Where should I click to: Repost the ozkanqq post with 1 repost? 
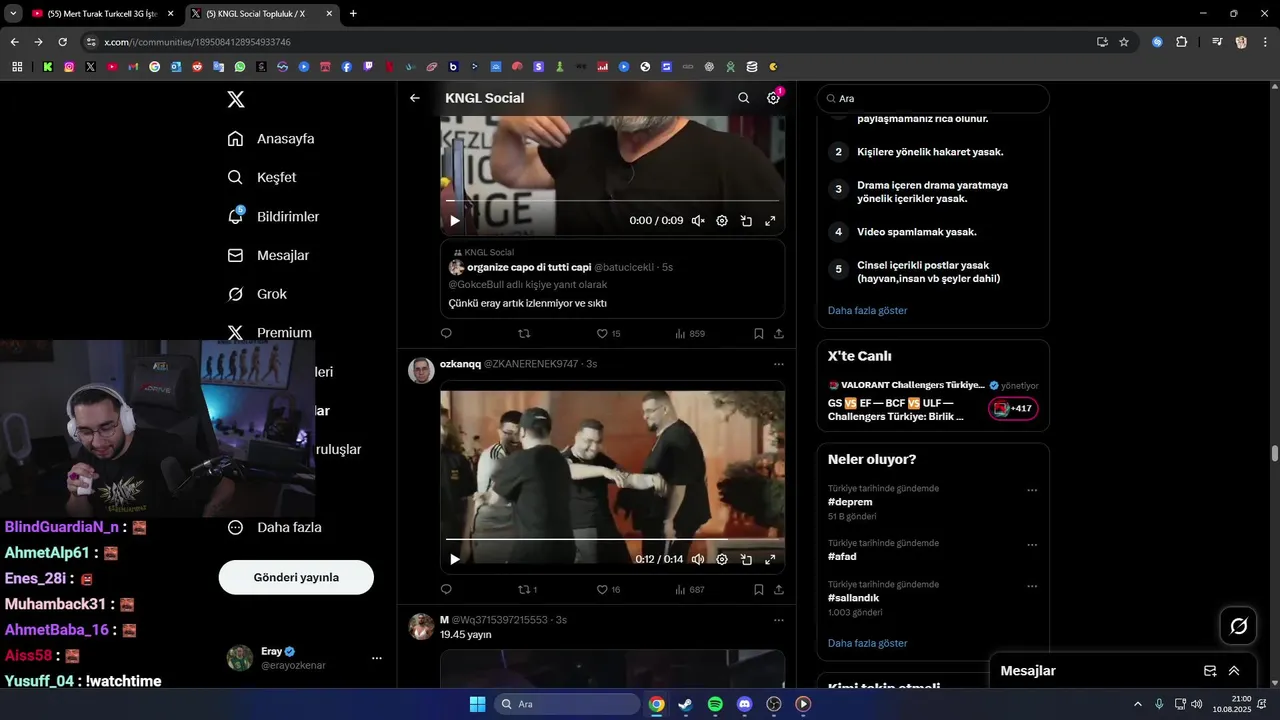(527, 590)
